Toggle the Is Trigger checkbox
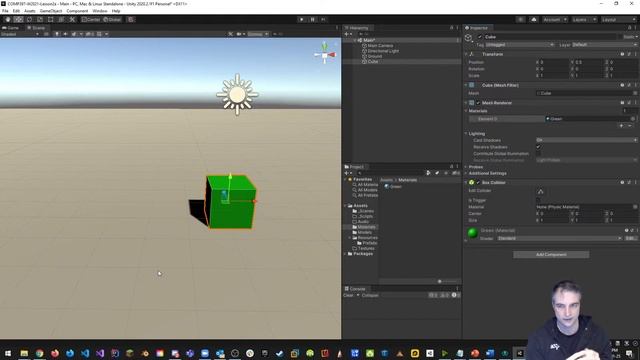Viewport: 640px width, 360px height. tap(538, 200)
